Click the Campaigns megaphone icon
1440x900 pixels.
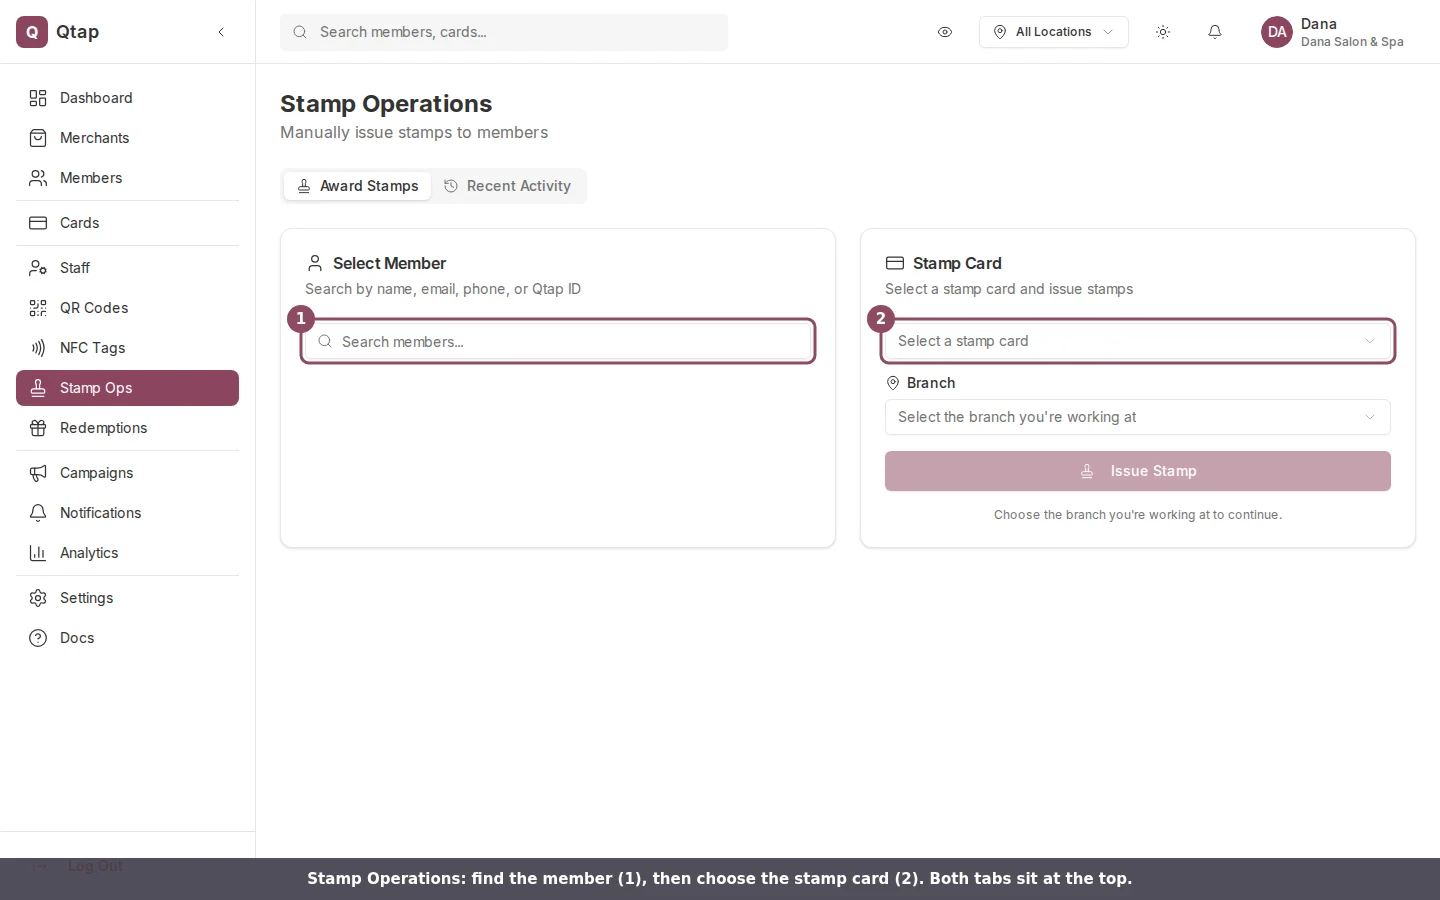point(38,473)
